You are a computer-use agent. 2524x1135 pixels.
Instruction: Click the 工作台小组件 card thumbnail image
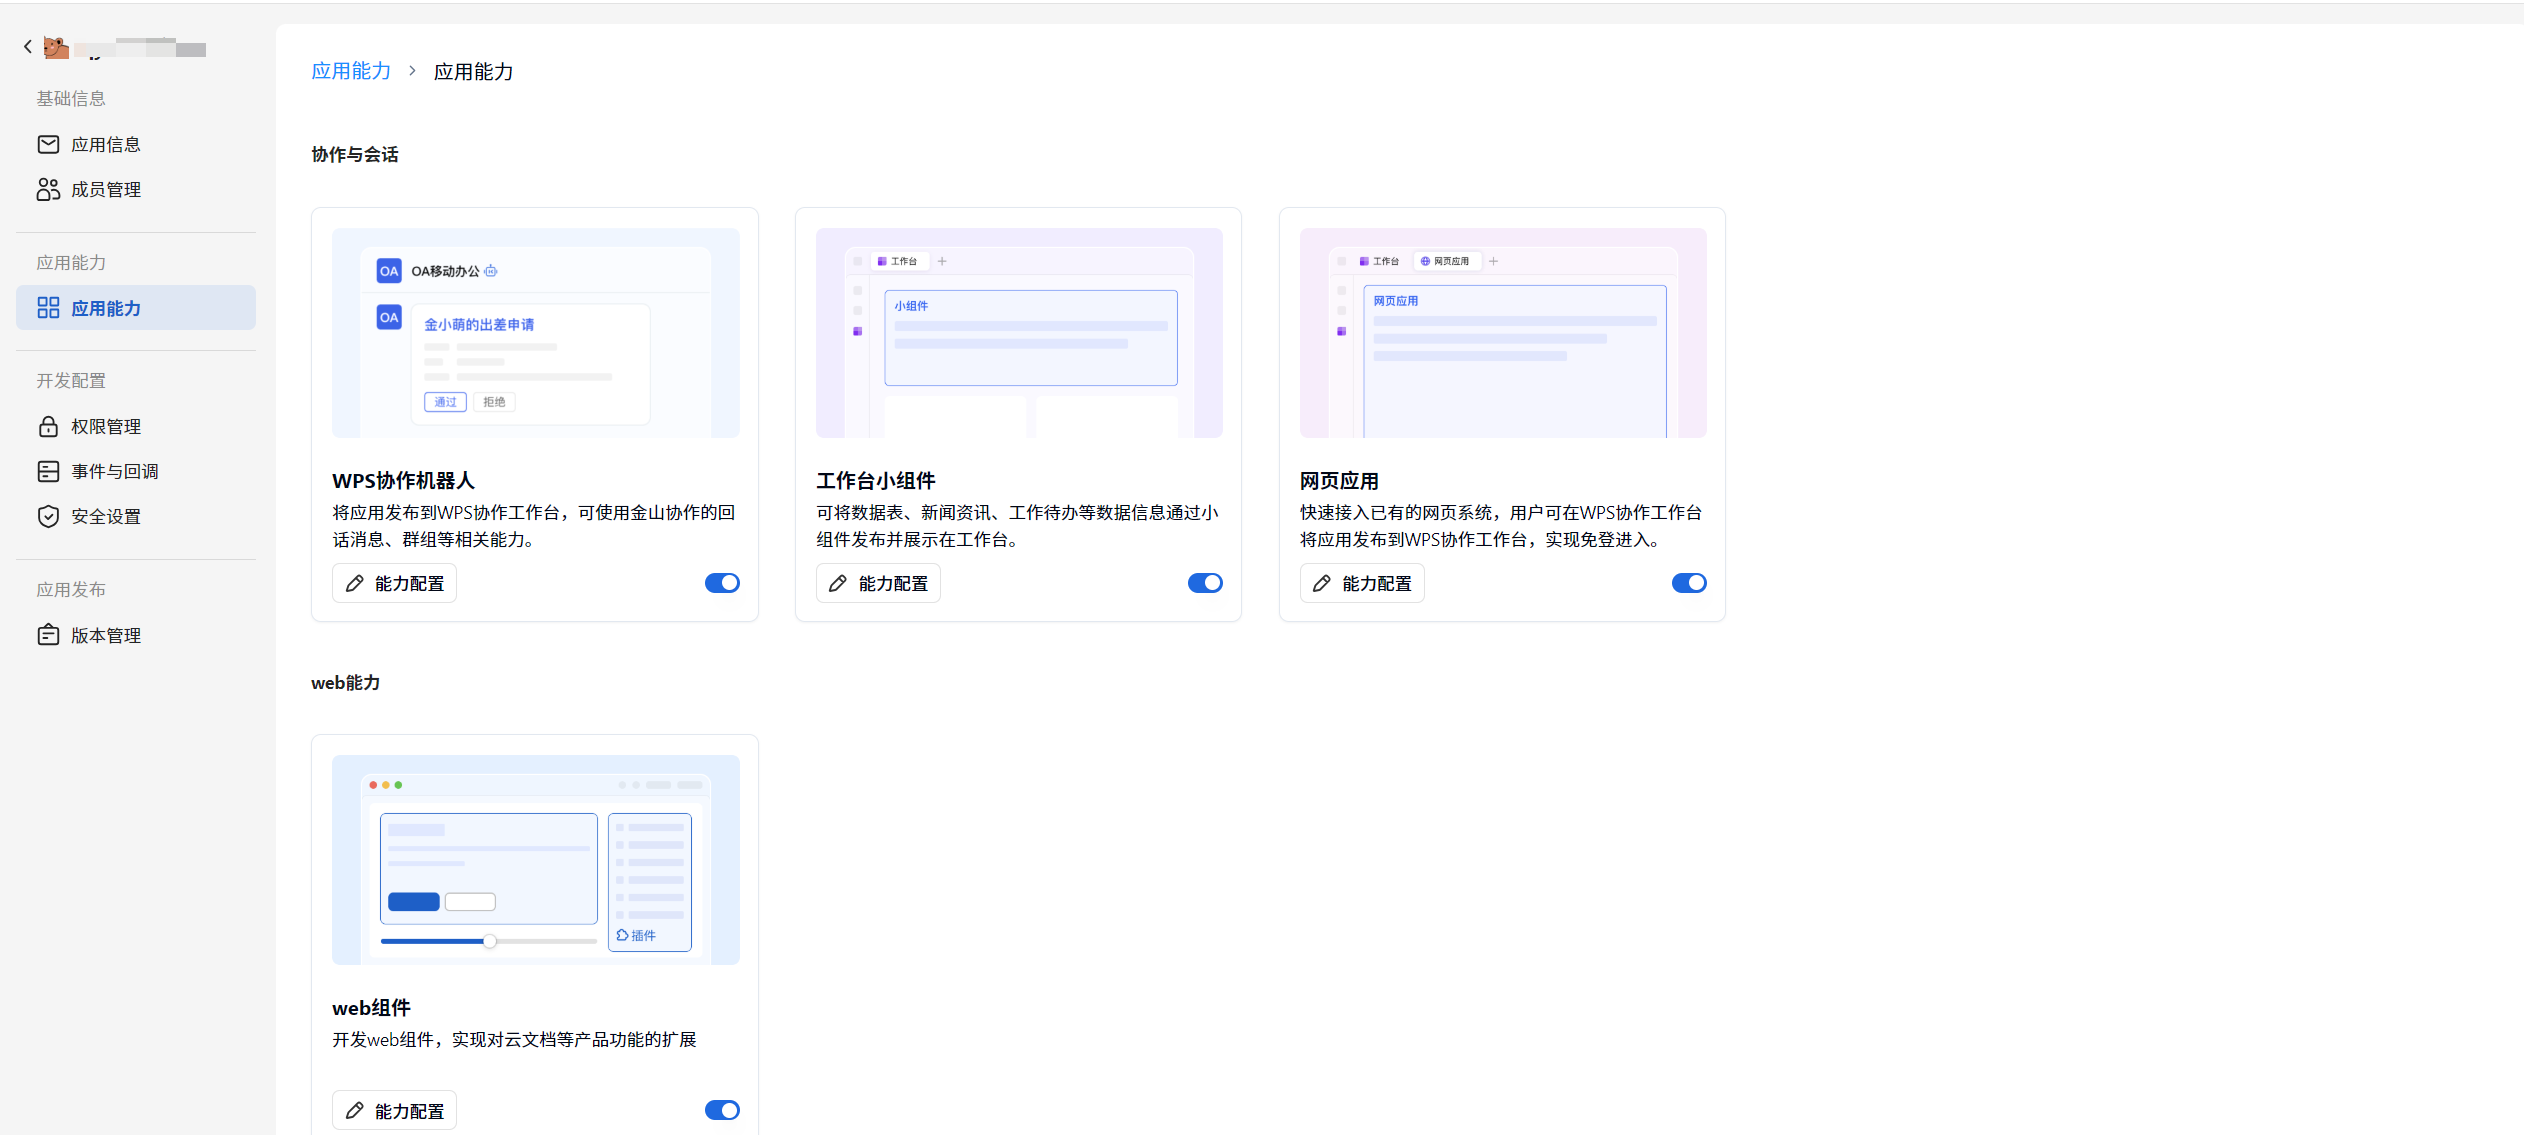coord(1017,331)
